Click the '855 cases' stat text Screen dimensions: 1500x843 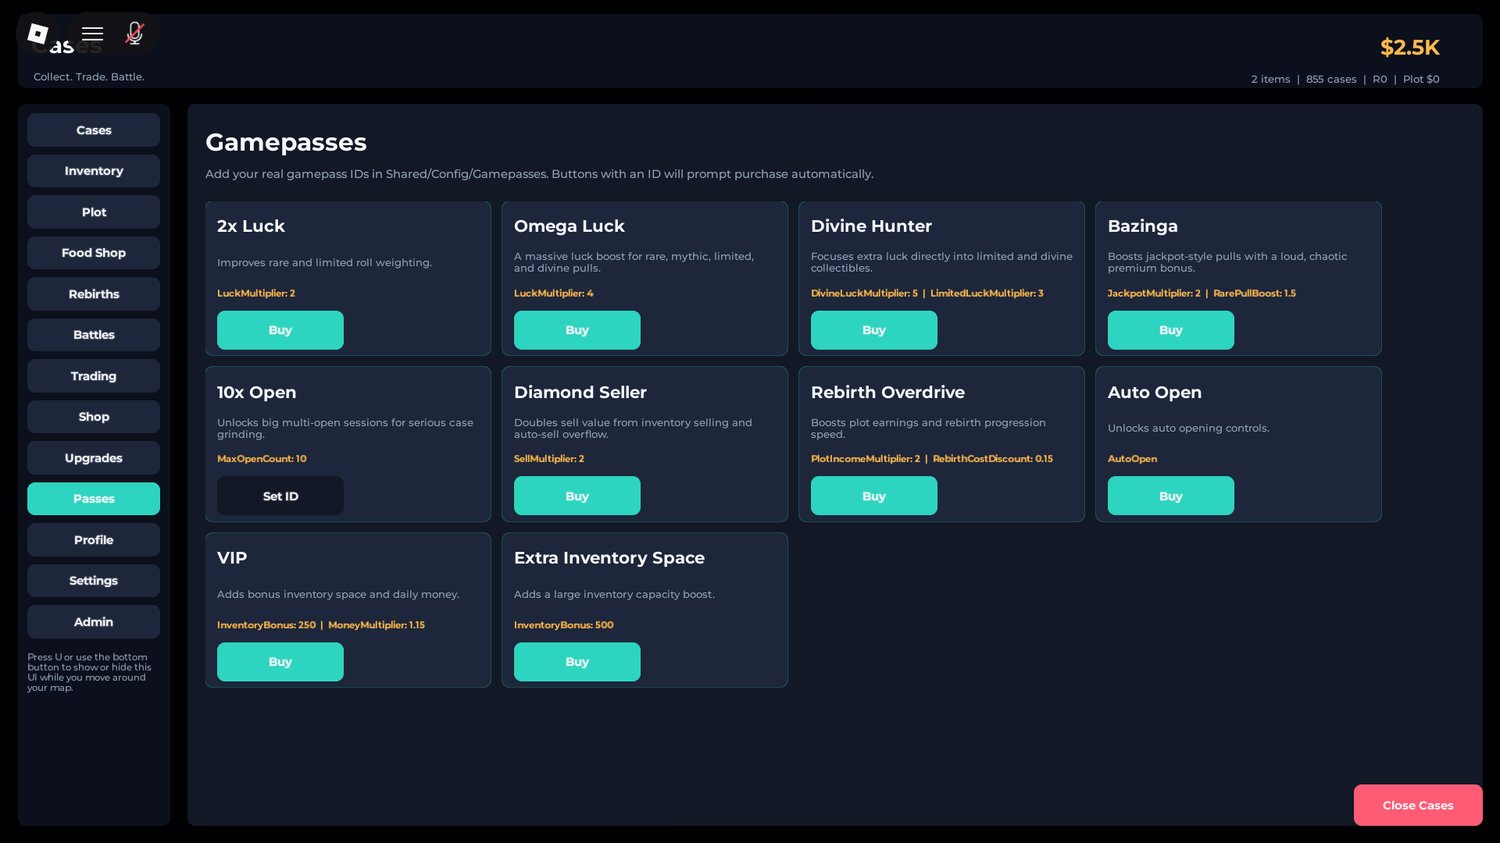[1331, 79]
